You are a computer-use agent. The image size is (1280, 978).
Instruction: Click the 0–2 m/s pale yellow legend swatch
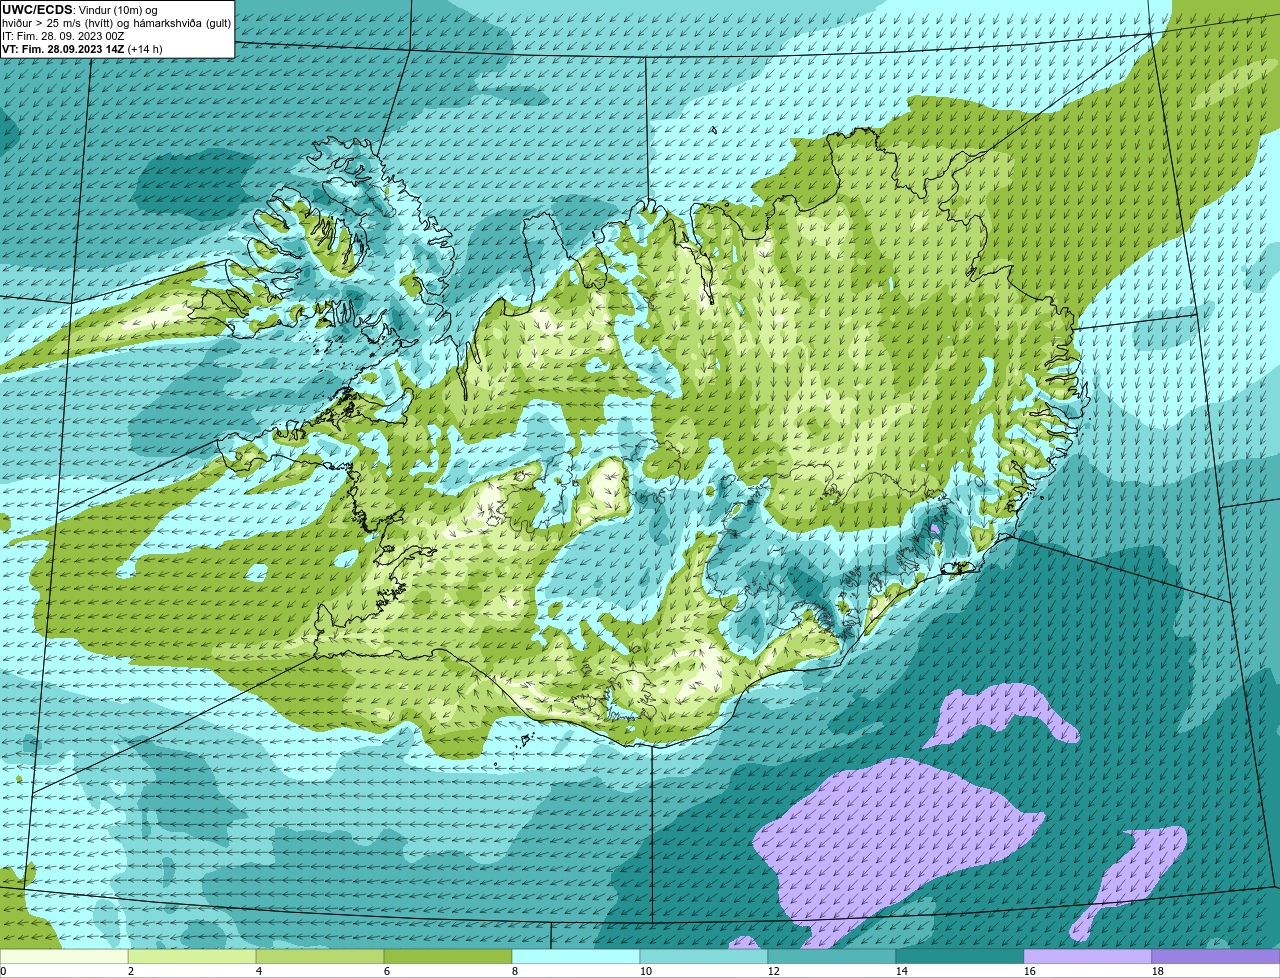pos(64,956)
